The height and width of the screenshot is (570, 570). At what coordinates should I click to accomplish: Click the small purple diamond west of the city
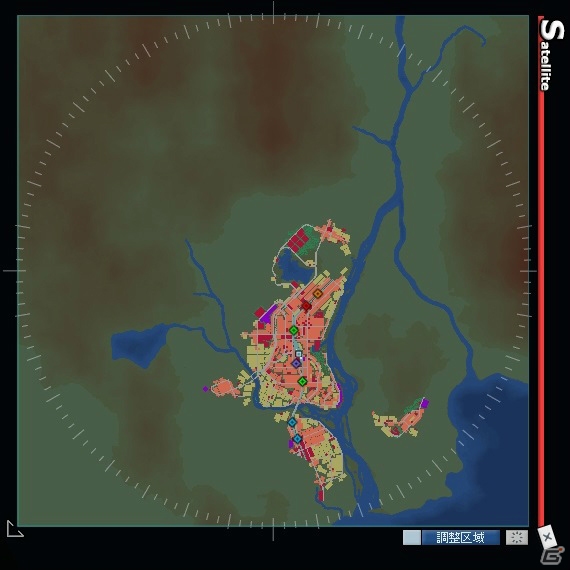(x=206, y=389)
